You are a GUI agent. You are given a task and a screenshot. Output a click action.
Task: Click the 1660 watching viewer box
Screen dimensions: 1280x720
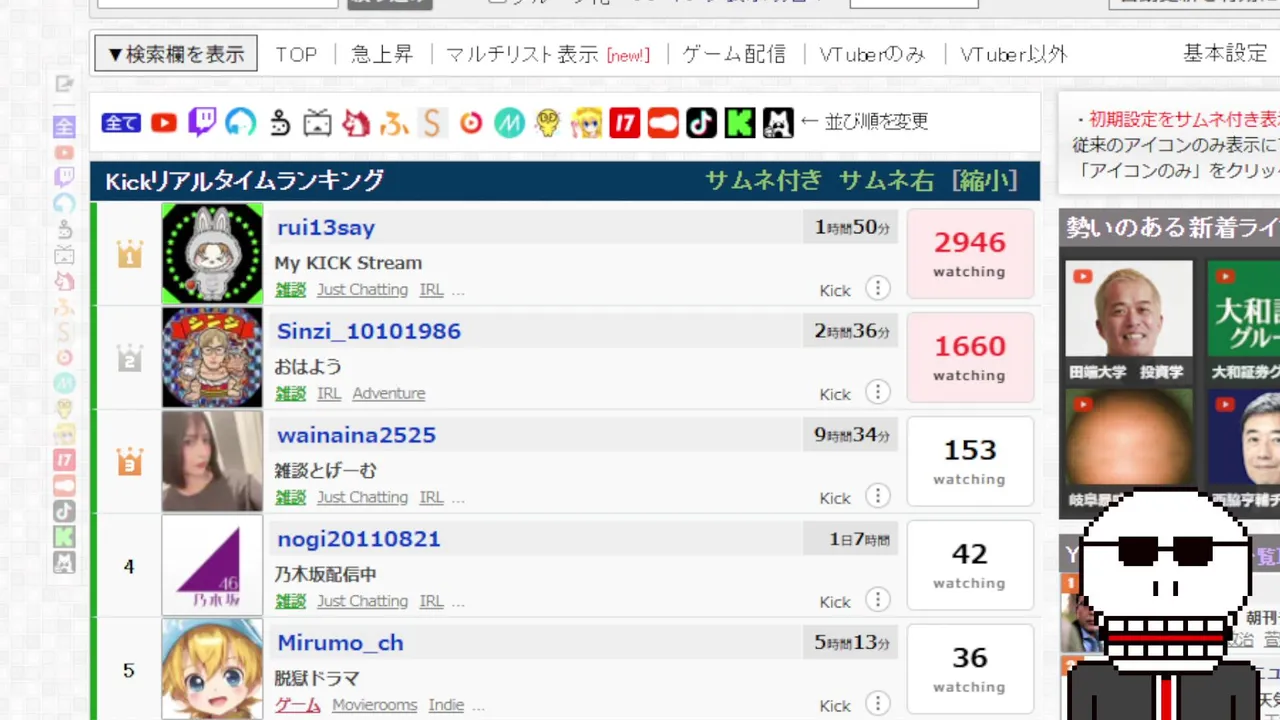point(970,358)
